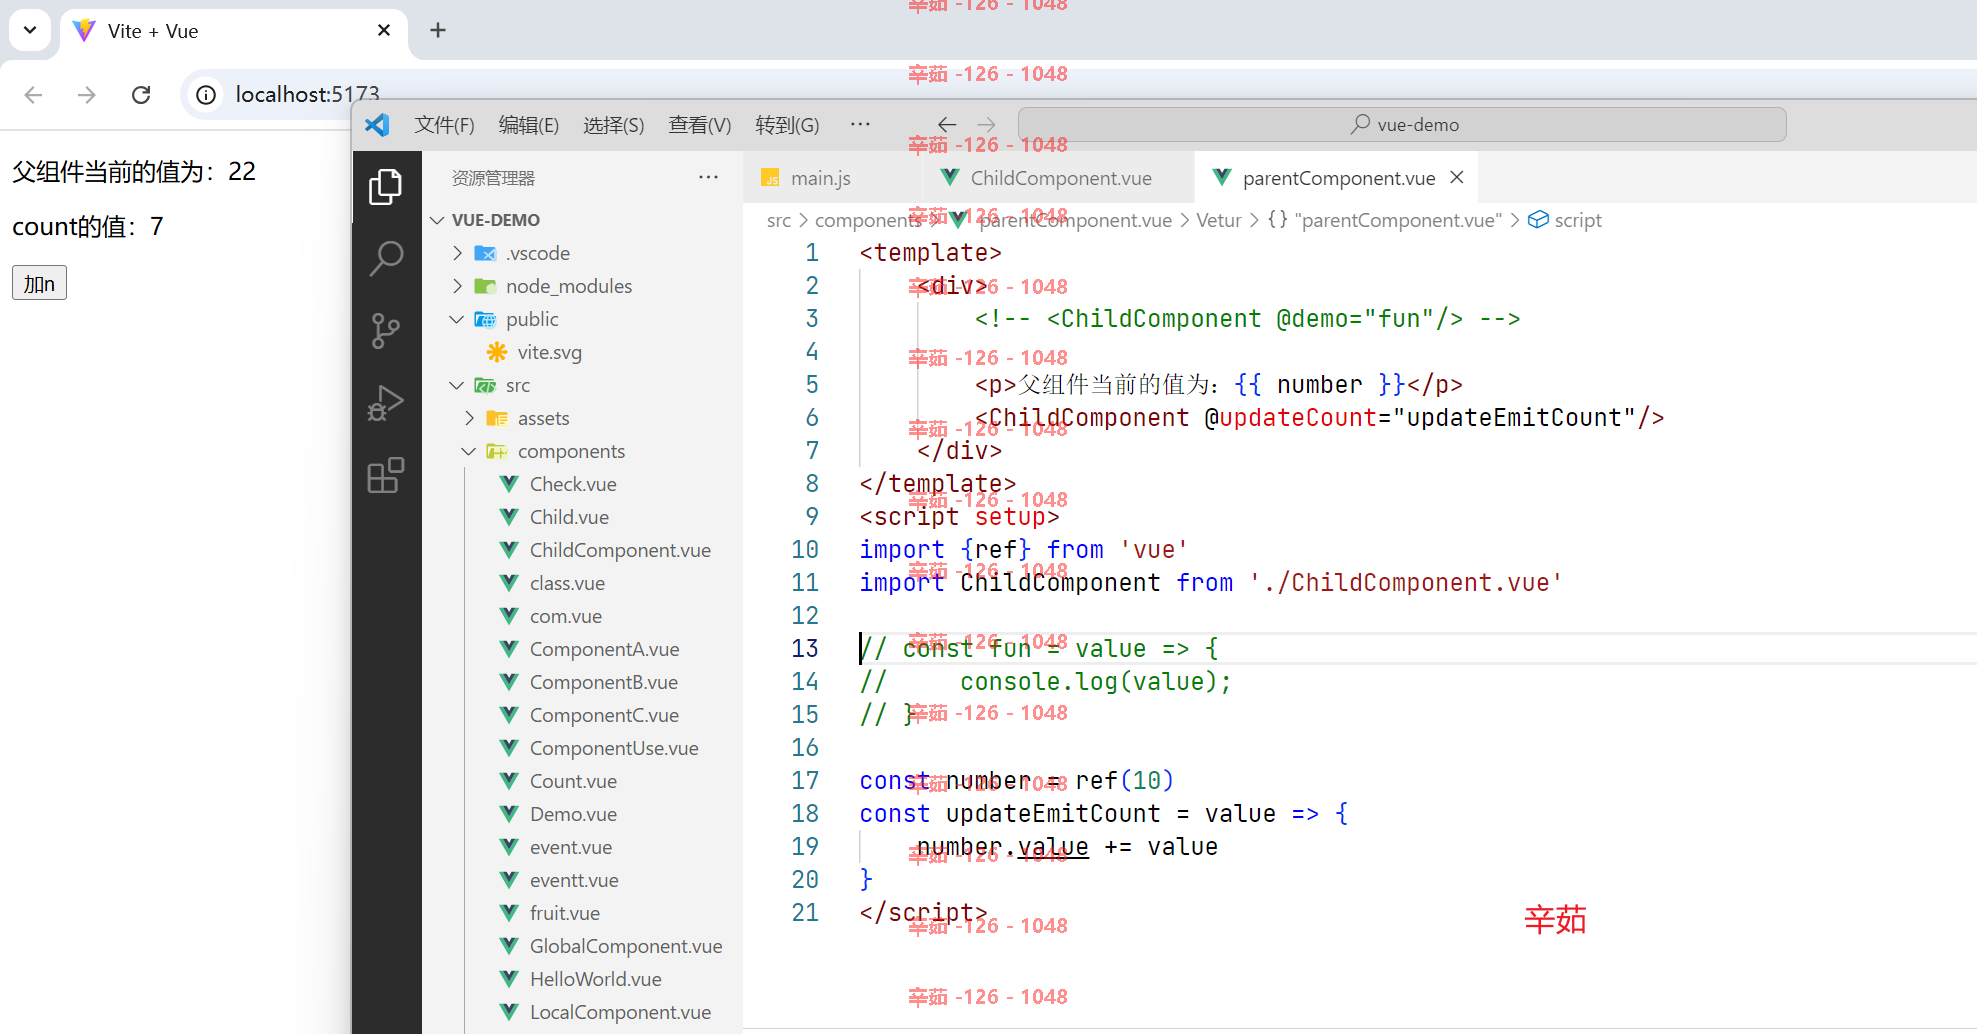Open event.vue in the explorer
The height and width of the screenshot is (1034, 1977).
[x=583, y=847]
